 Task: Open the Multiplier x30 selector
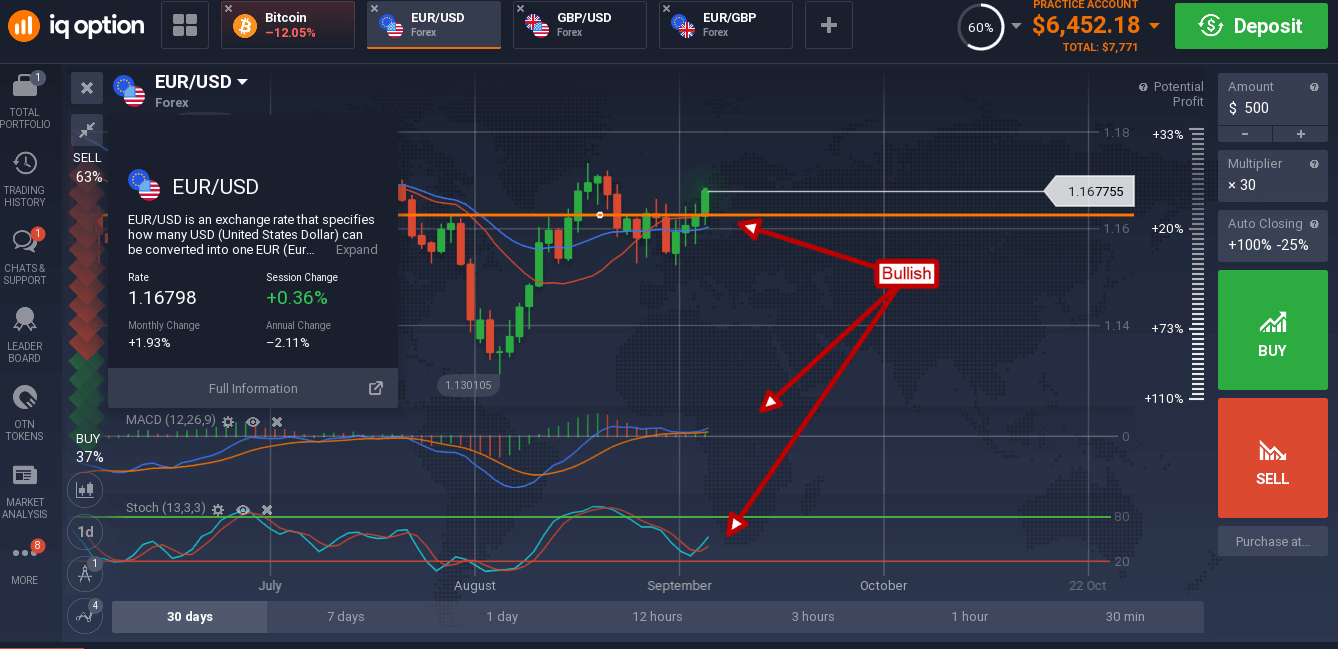(1272, 175)
